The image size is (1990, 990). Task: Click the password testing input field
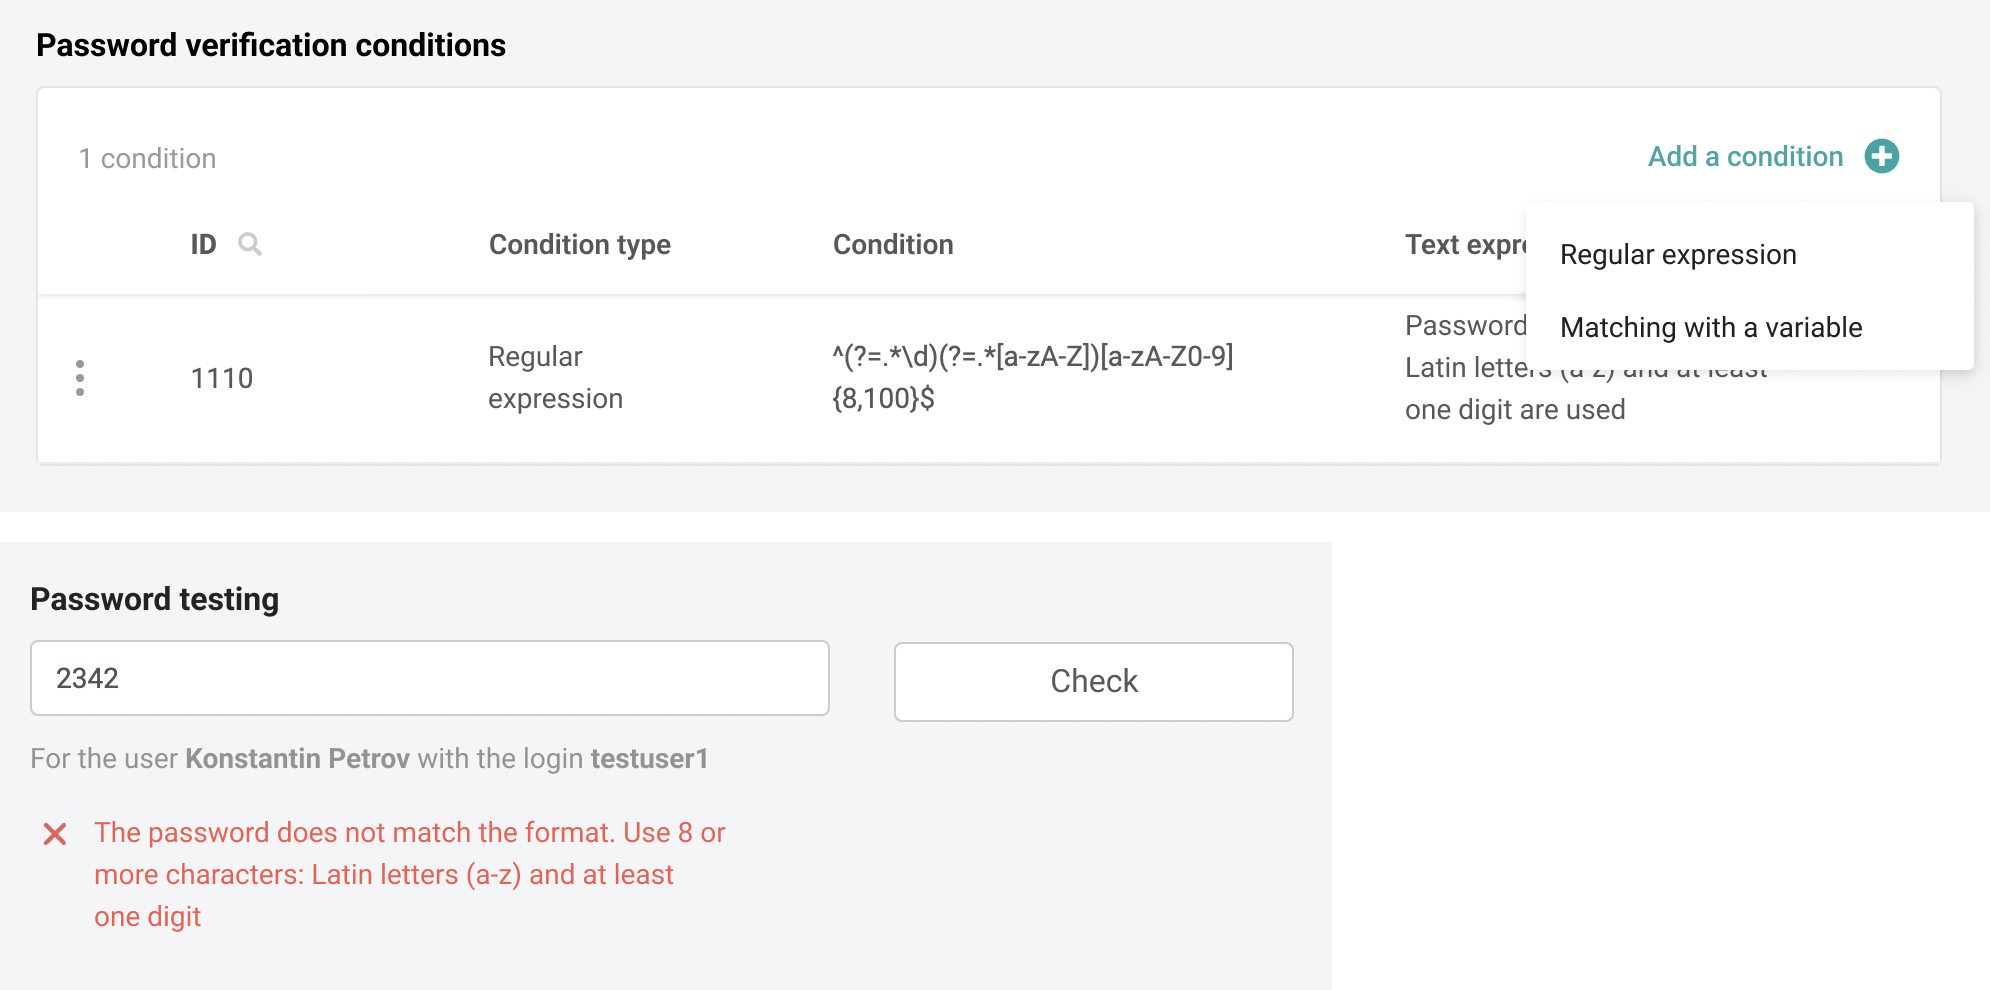pyautogui.click(x=428, y=678)
